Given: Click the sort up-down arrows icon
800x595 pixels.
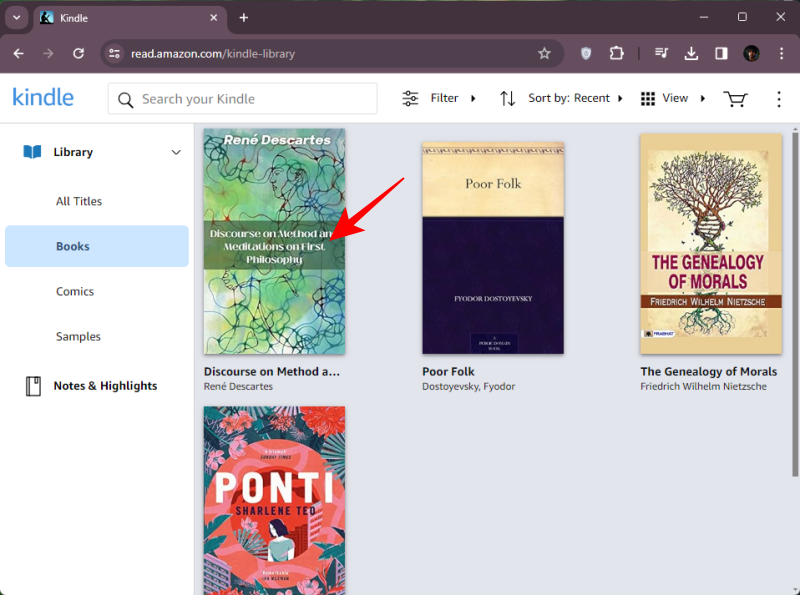Looking at the screenshot, I should tap(507, 98).
